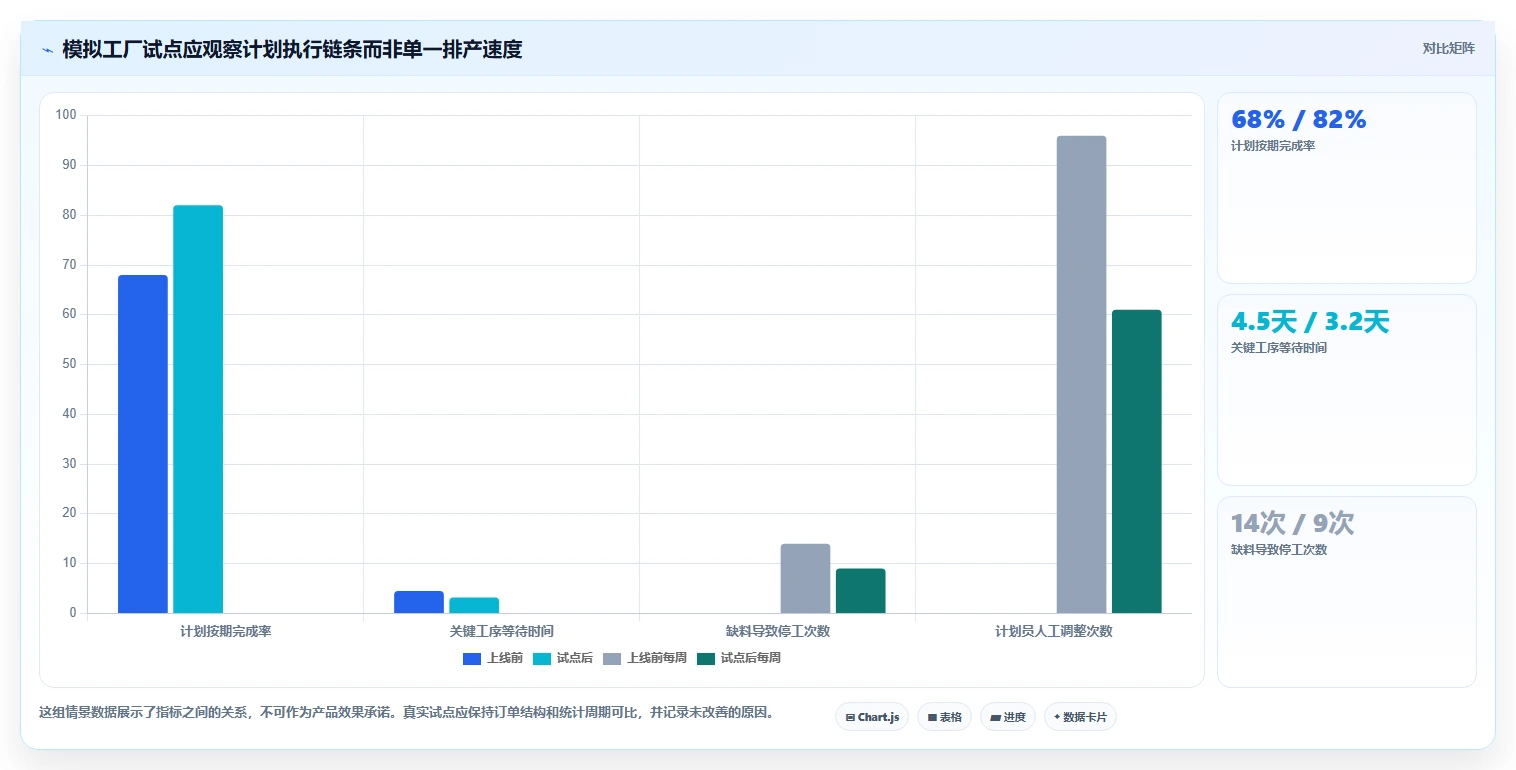Click the 对比矩阵 label in header
The height and width of the screenshot is (770, 1516).
[x=1448, y=48]
